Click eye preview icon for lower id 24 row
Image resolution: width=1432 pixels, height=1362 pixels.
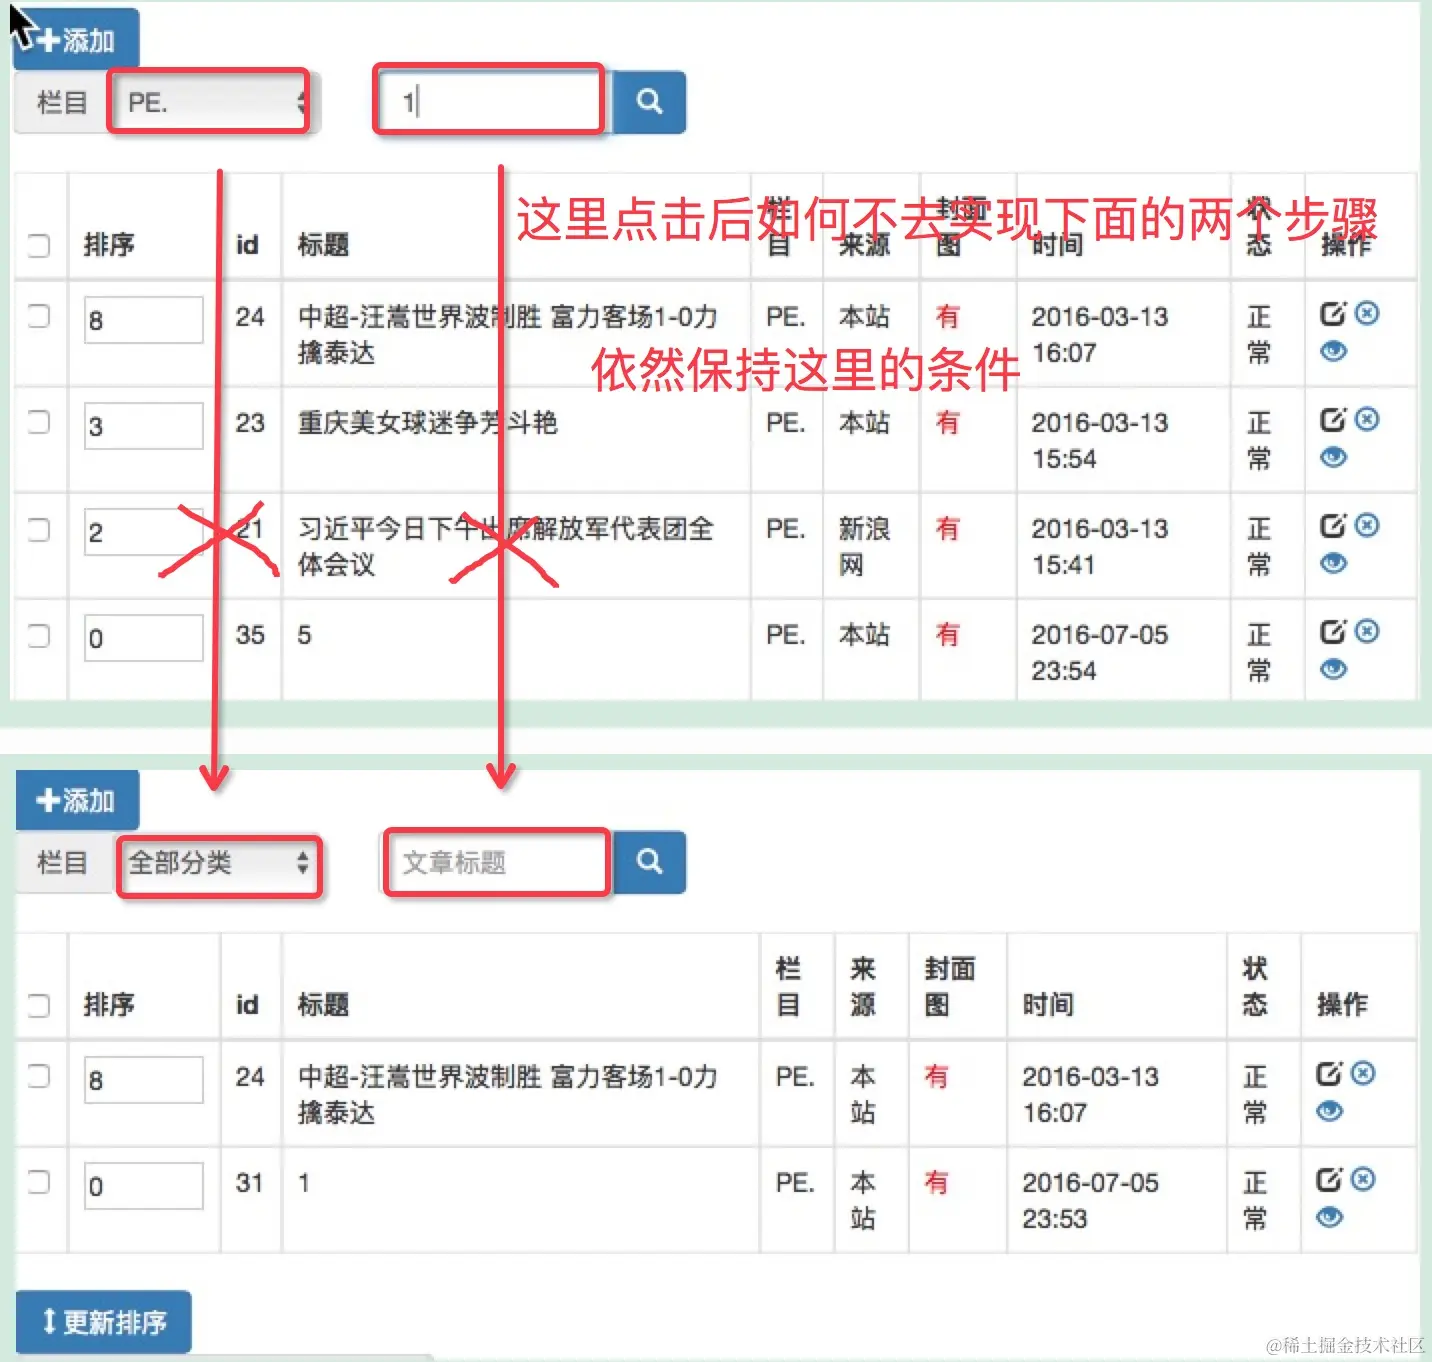pyautogui.click(x=1329, y=1111)
